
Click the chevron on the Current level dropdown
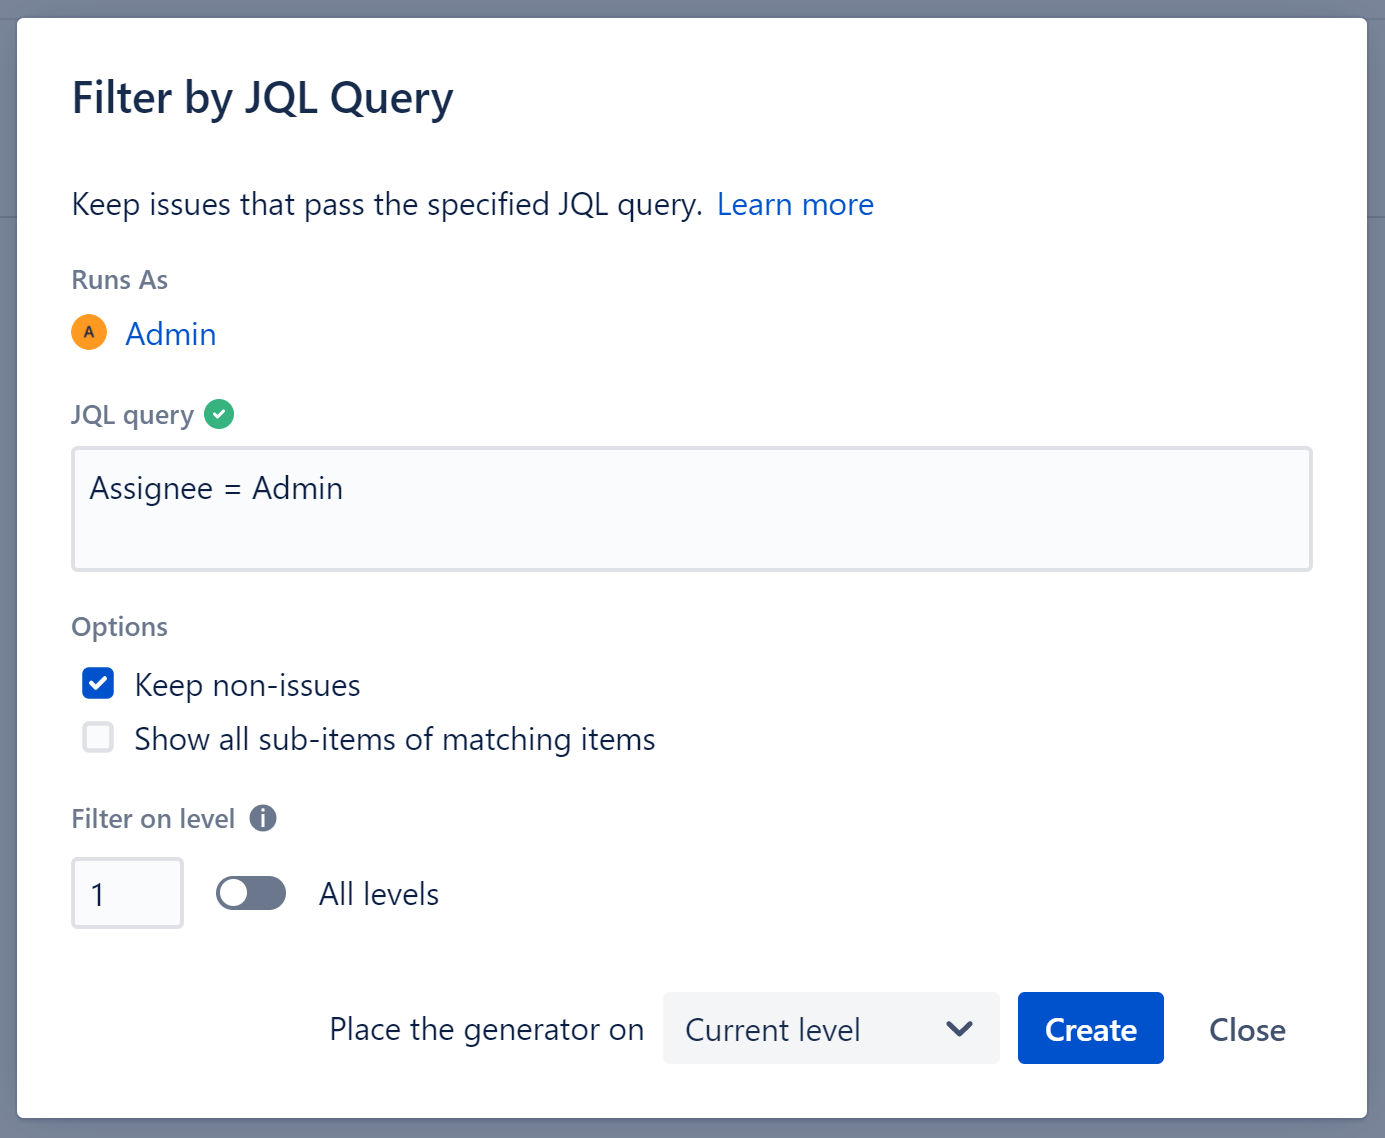(x=959, y=1029)
